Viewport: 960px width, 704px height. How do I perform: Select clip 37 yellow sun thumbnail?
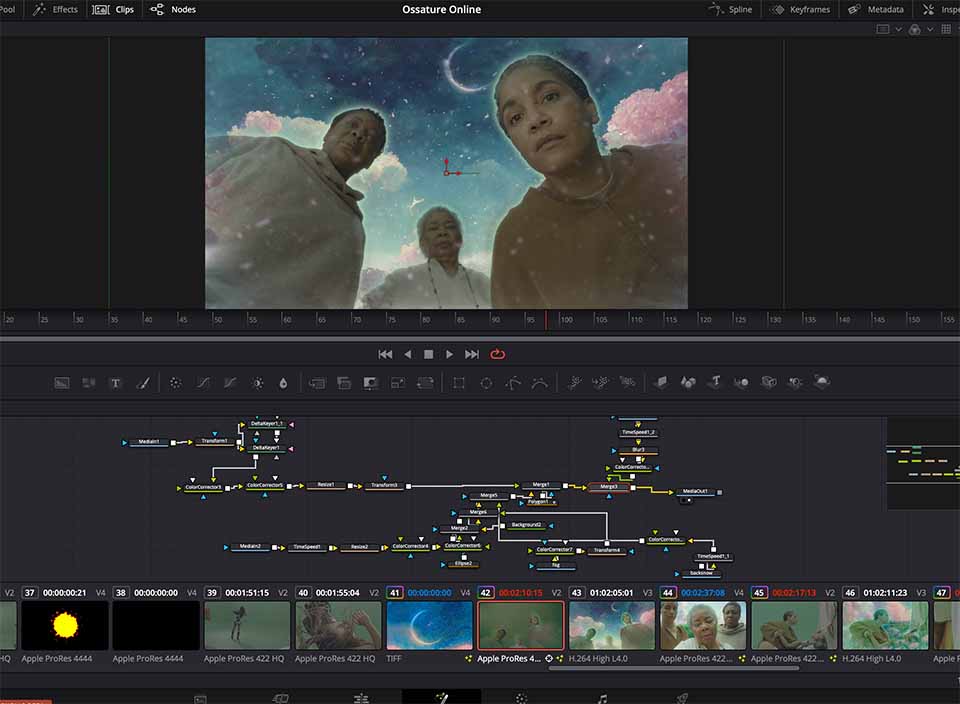65,625
